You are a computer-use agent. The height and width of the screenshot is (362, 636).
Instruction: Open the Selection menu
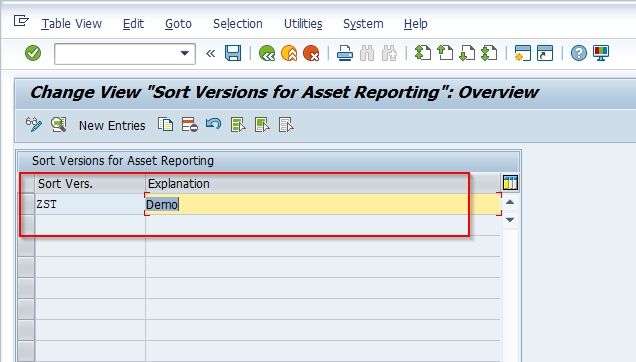pyautogui.click(x=238, y=24)
